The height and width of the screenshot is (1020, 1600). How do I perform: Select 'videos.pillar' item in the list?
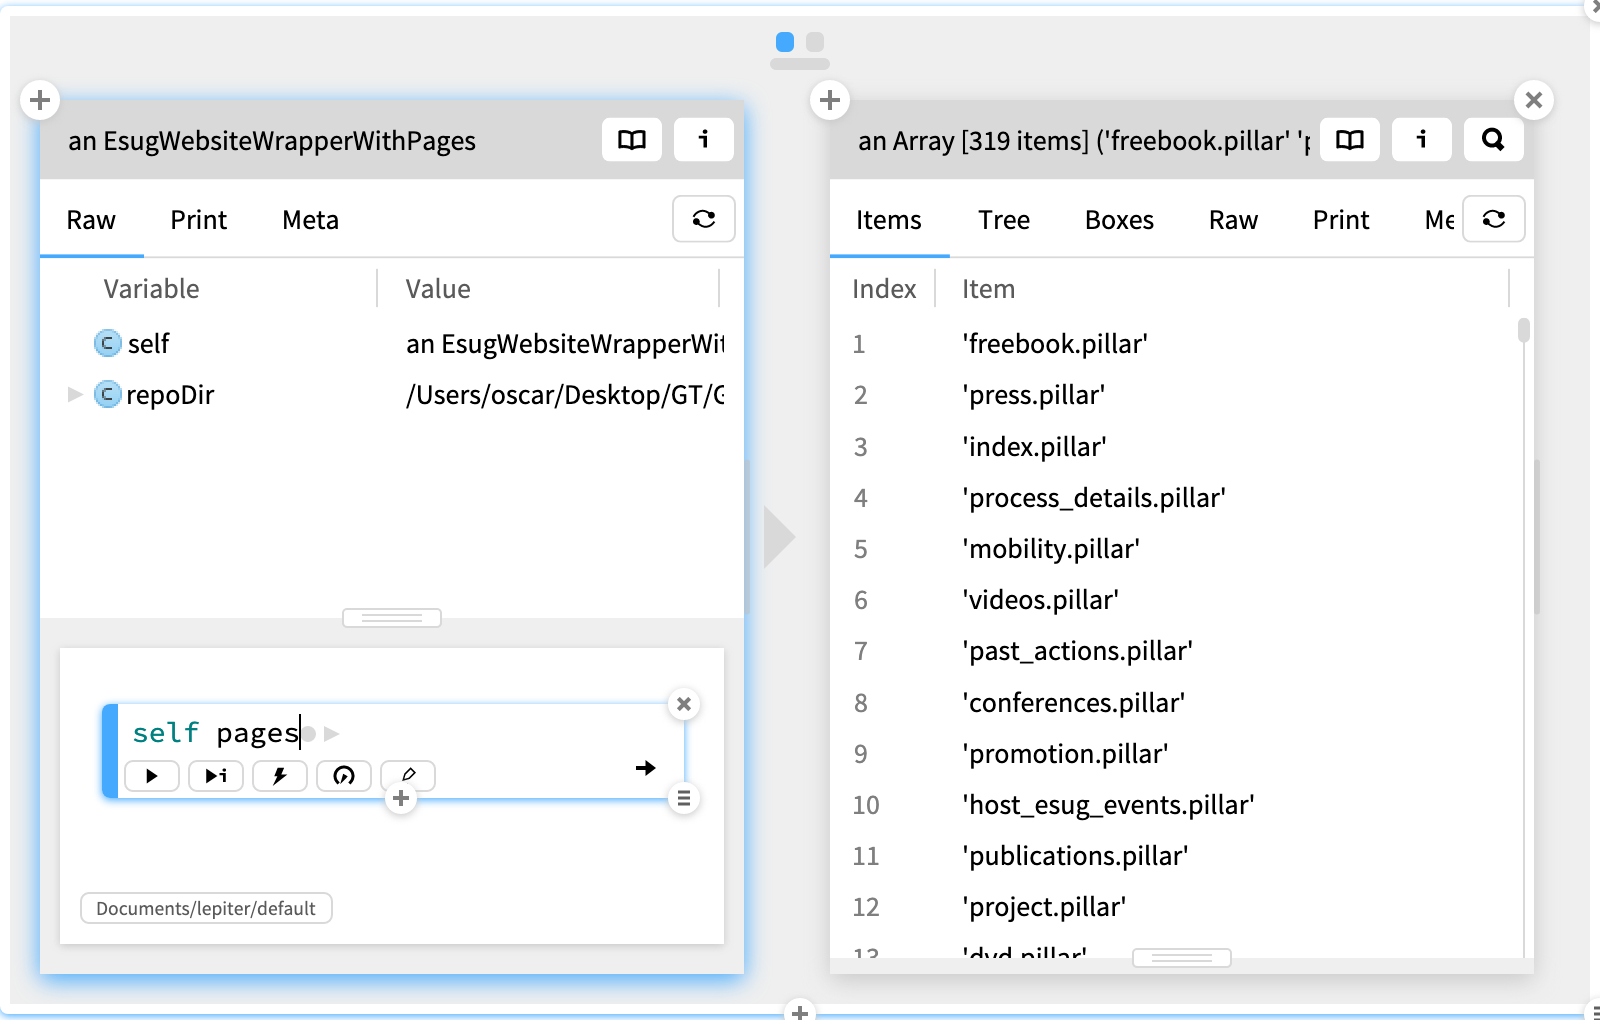1040,600
